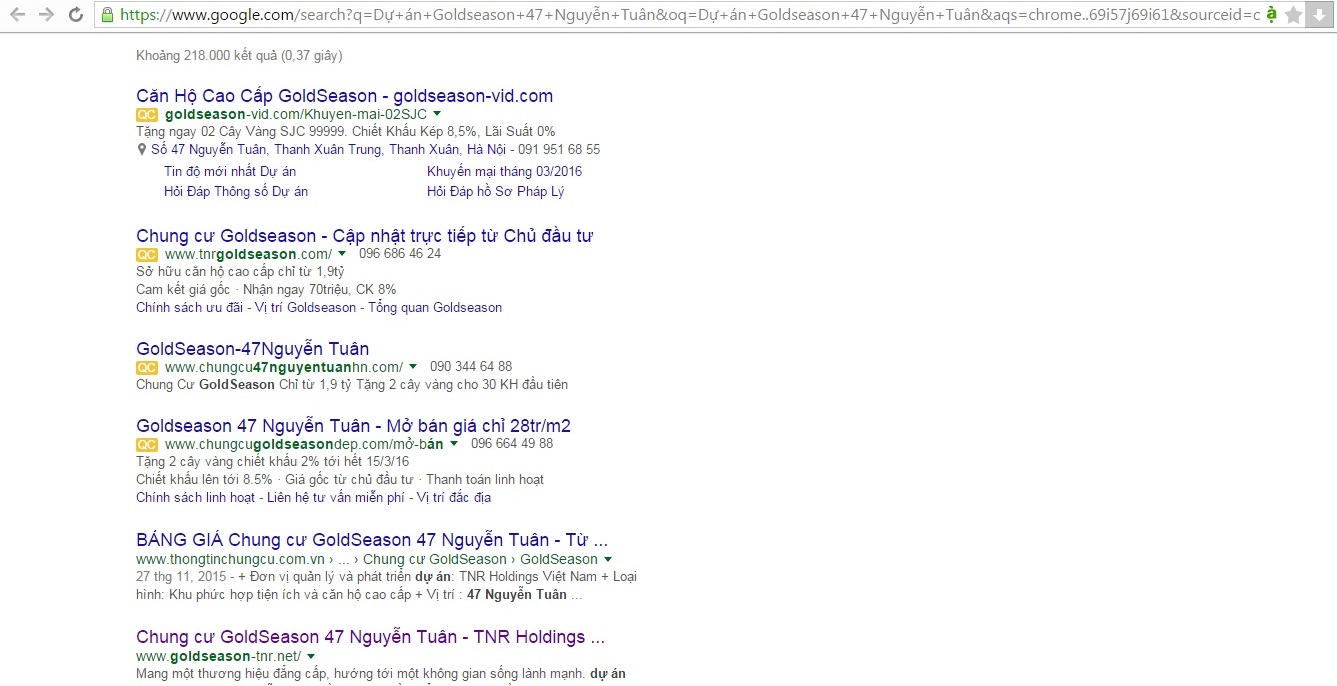
Task: Expand the arrow after goldseason-vid.com/Khuyen-mai-02SJC
Action: 437,115
